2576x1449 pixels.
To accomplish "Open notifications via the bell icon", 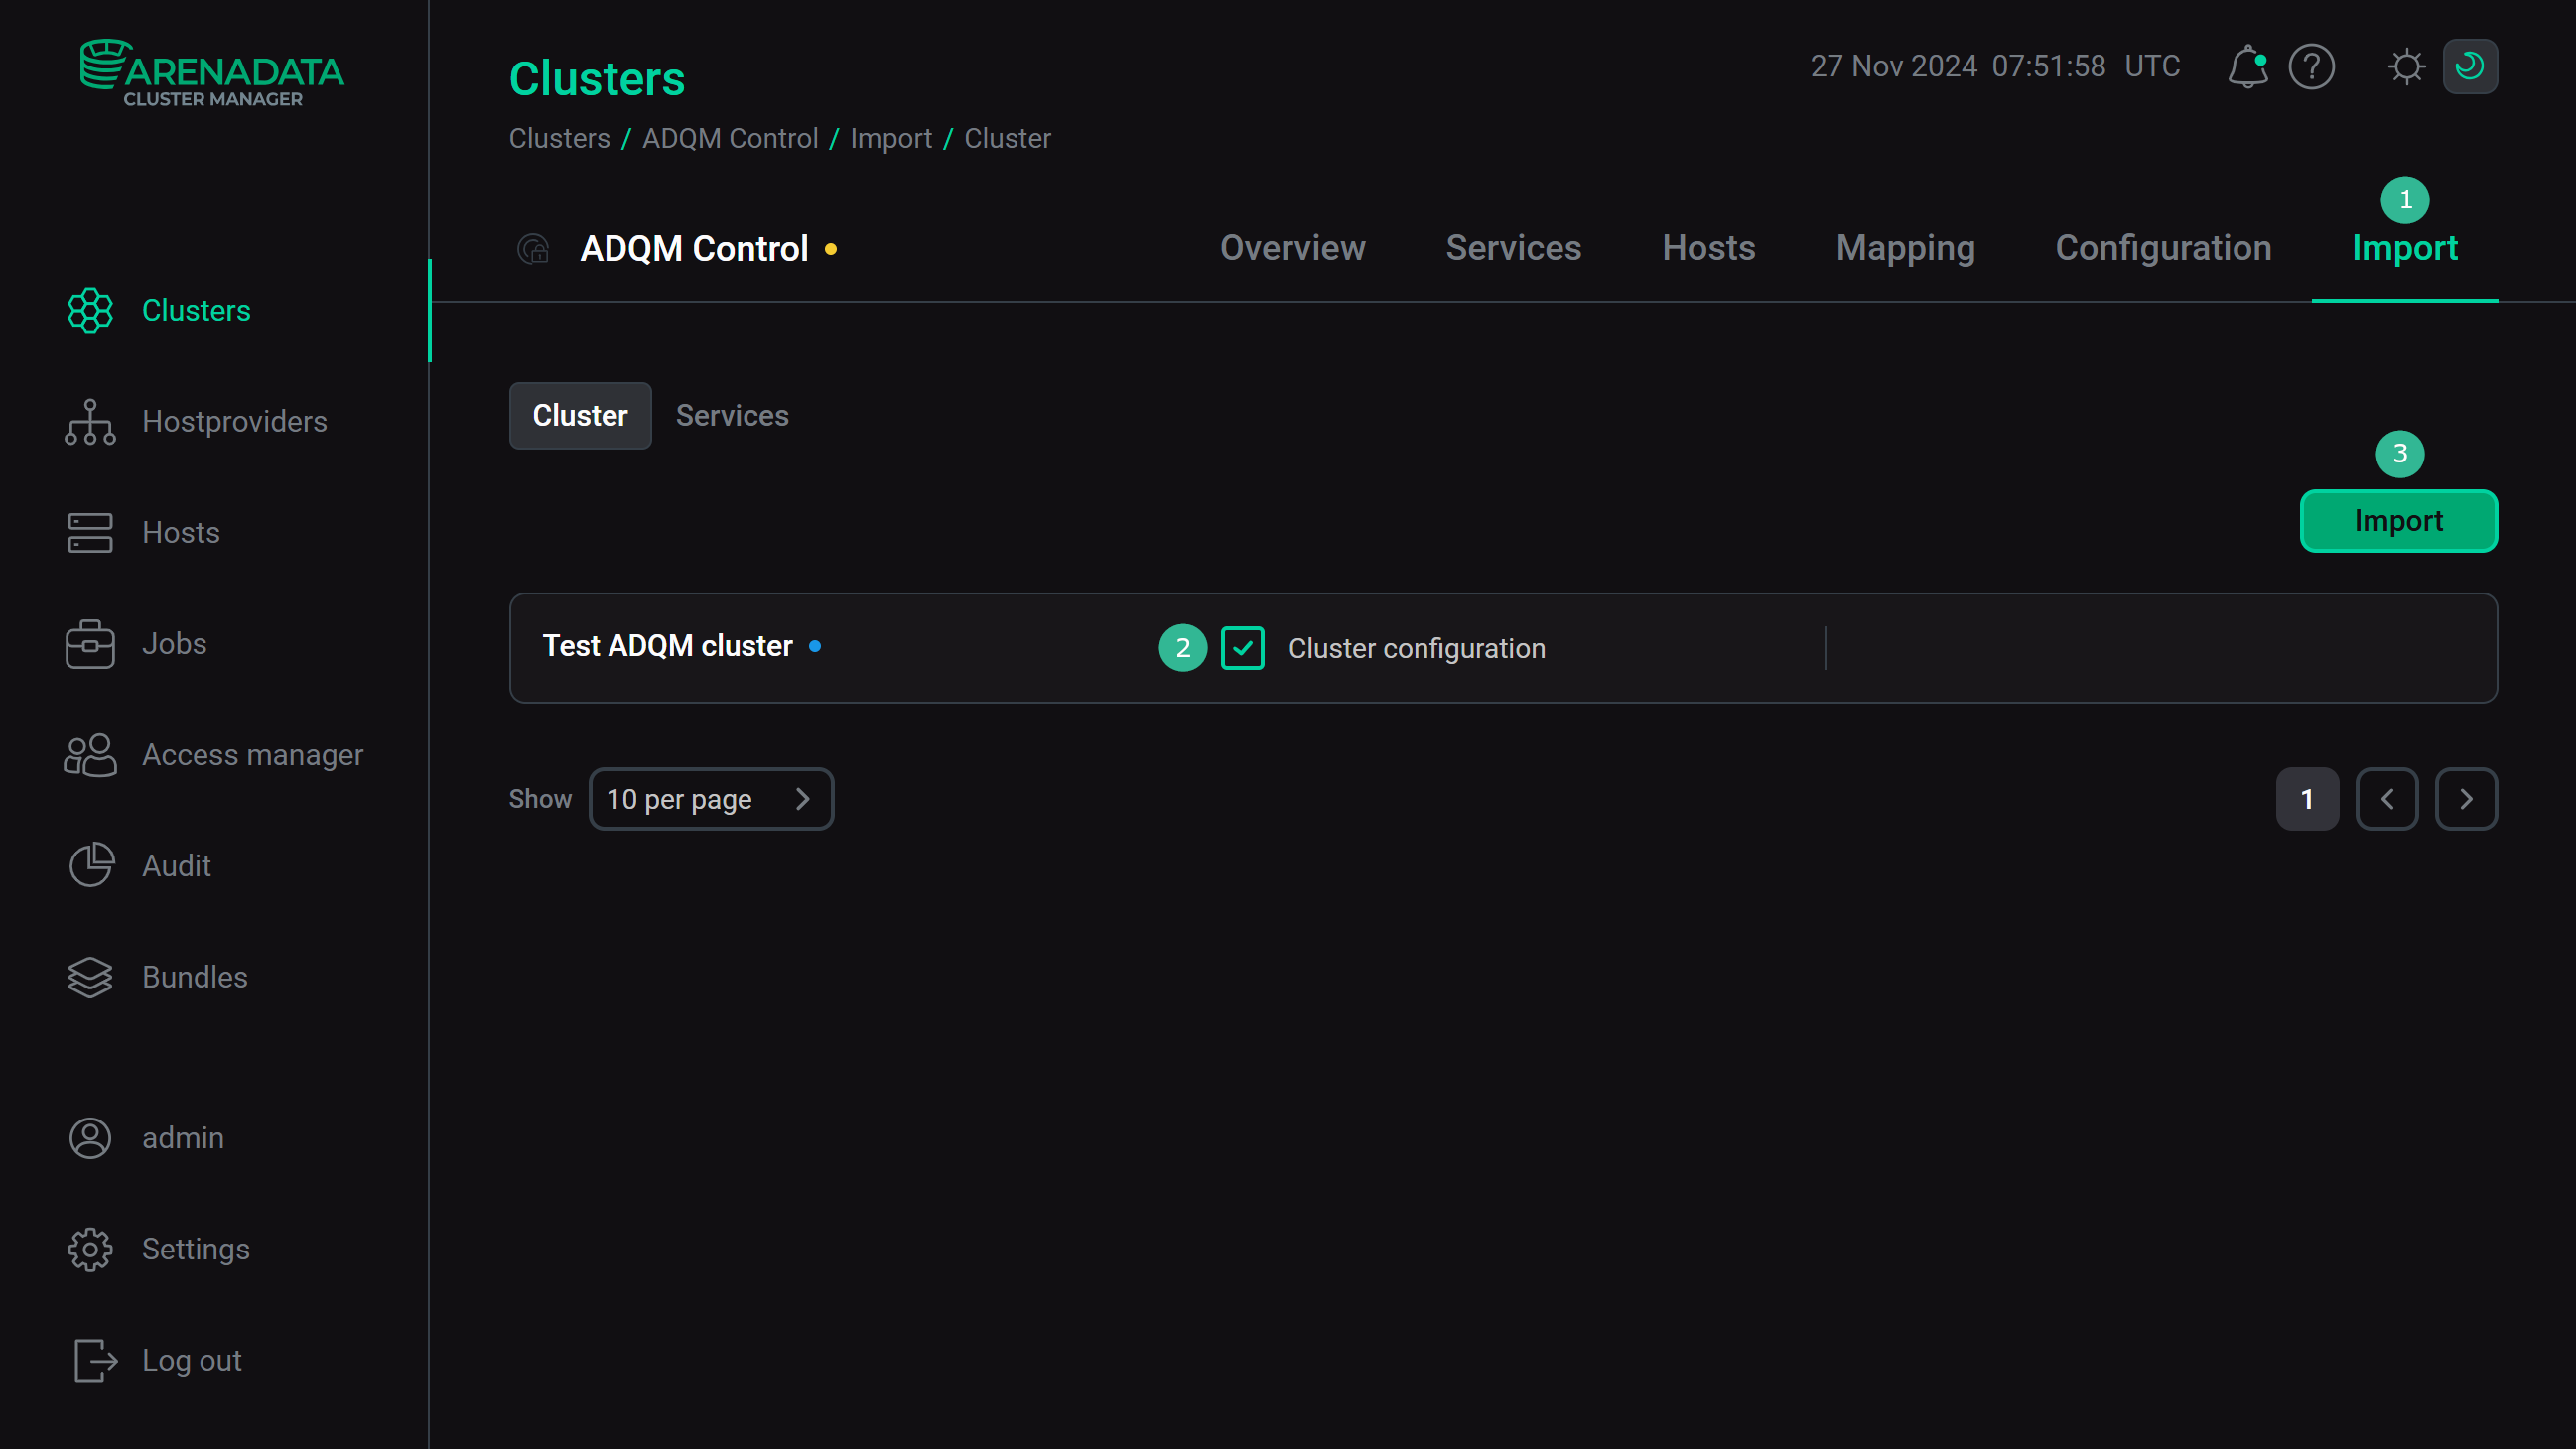I will 2247,67.
